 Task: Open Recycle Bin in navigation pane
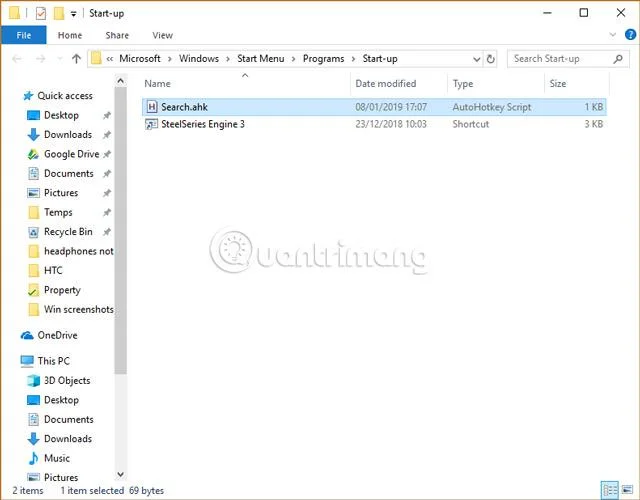click(68, 232)
